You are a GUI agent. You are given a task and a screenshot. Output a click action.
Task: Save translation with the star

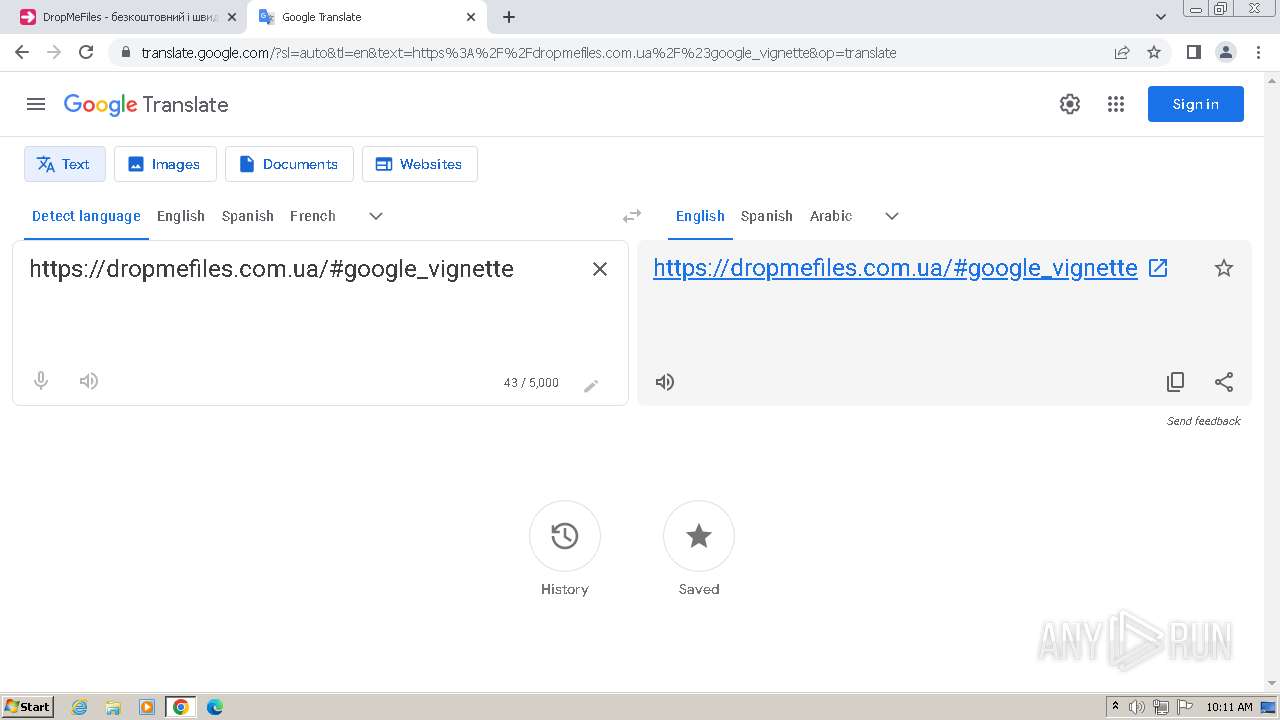click(1224, 268)
